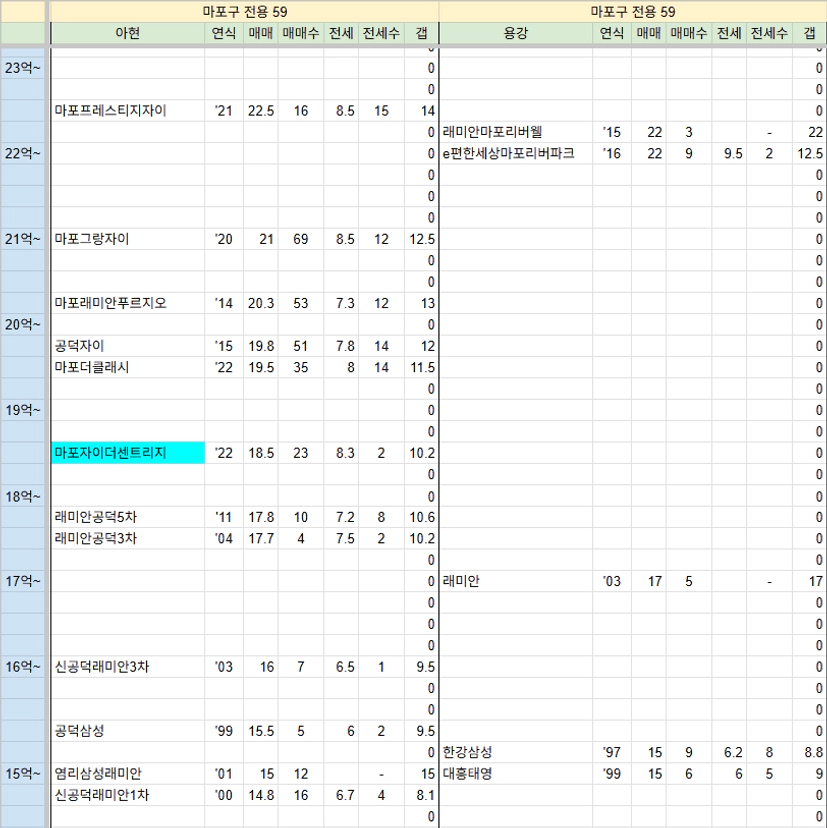Screen dimensions: 827x828
Task: Click 갭 header in the 아현 table
Action: click(421, 33)
